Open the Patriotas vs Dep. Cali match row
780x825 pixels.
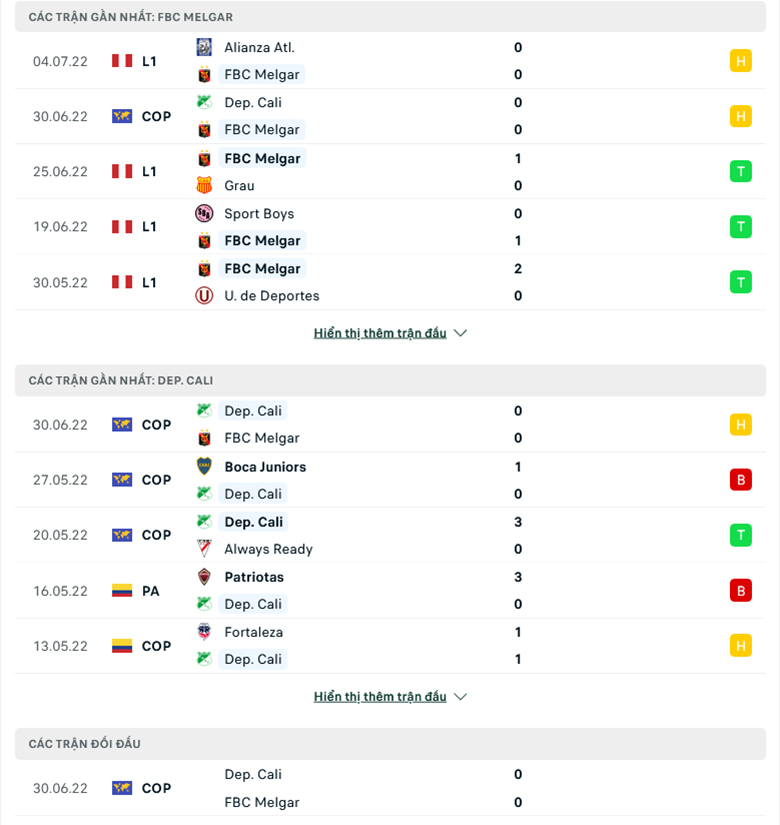pyautogui.click(x=390, y=590)
